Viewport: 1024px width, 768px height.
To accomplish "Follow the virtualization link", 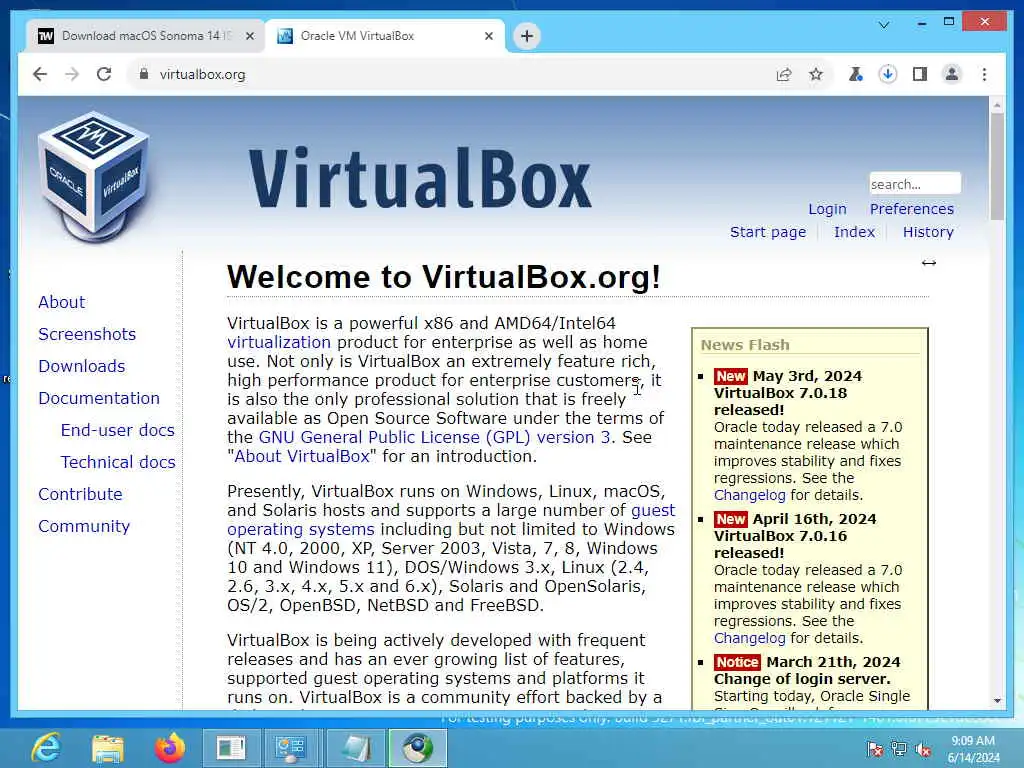I will [x=279, y=342].
